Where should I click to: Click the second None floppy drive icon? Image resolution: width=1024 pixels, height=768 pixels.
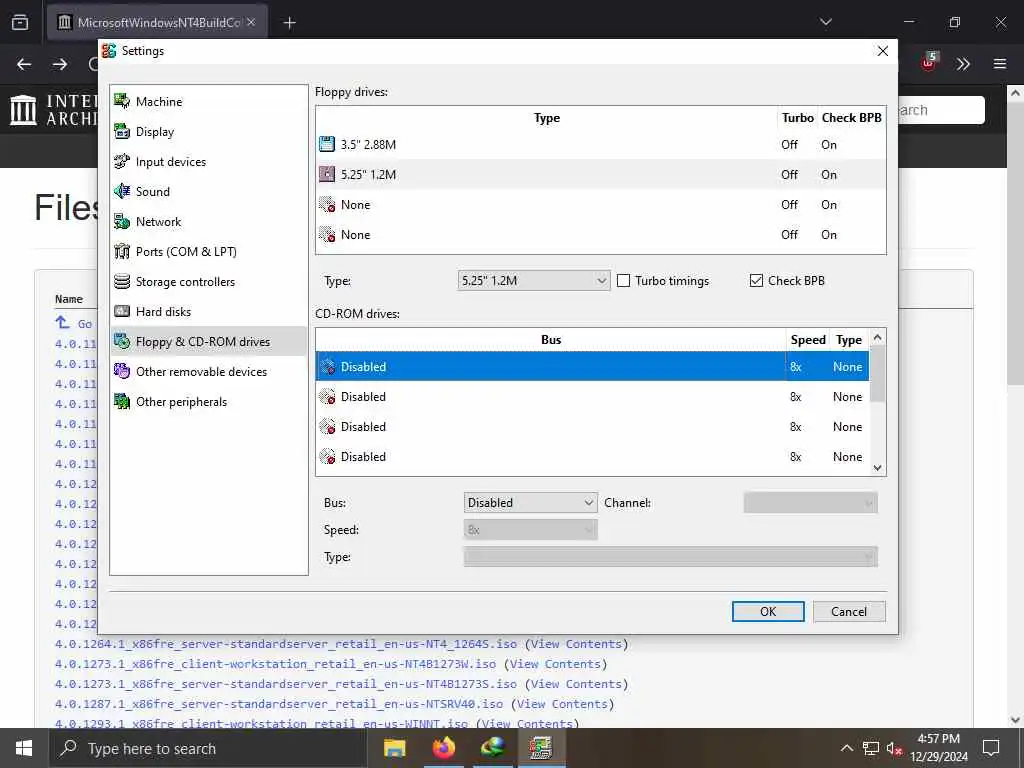click(327, 234)
